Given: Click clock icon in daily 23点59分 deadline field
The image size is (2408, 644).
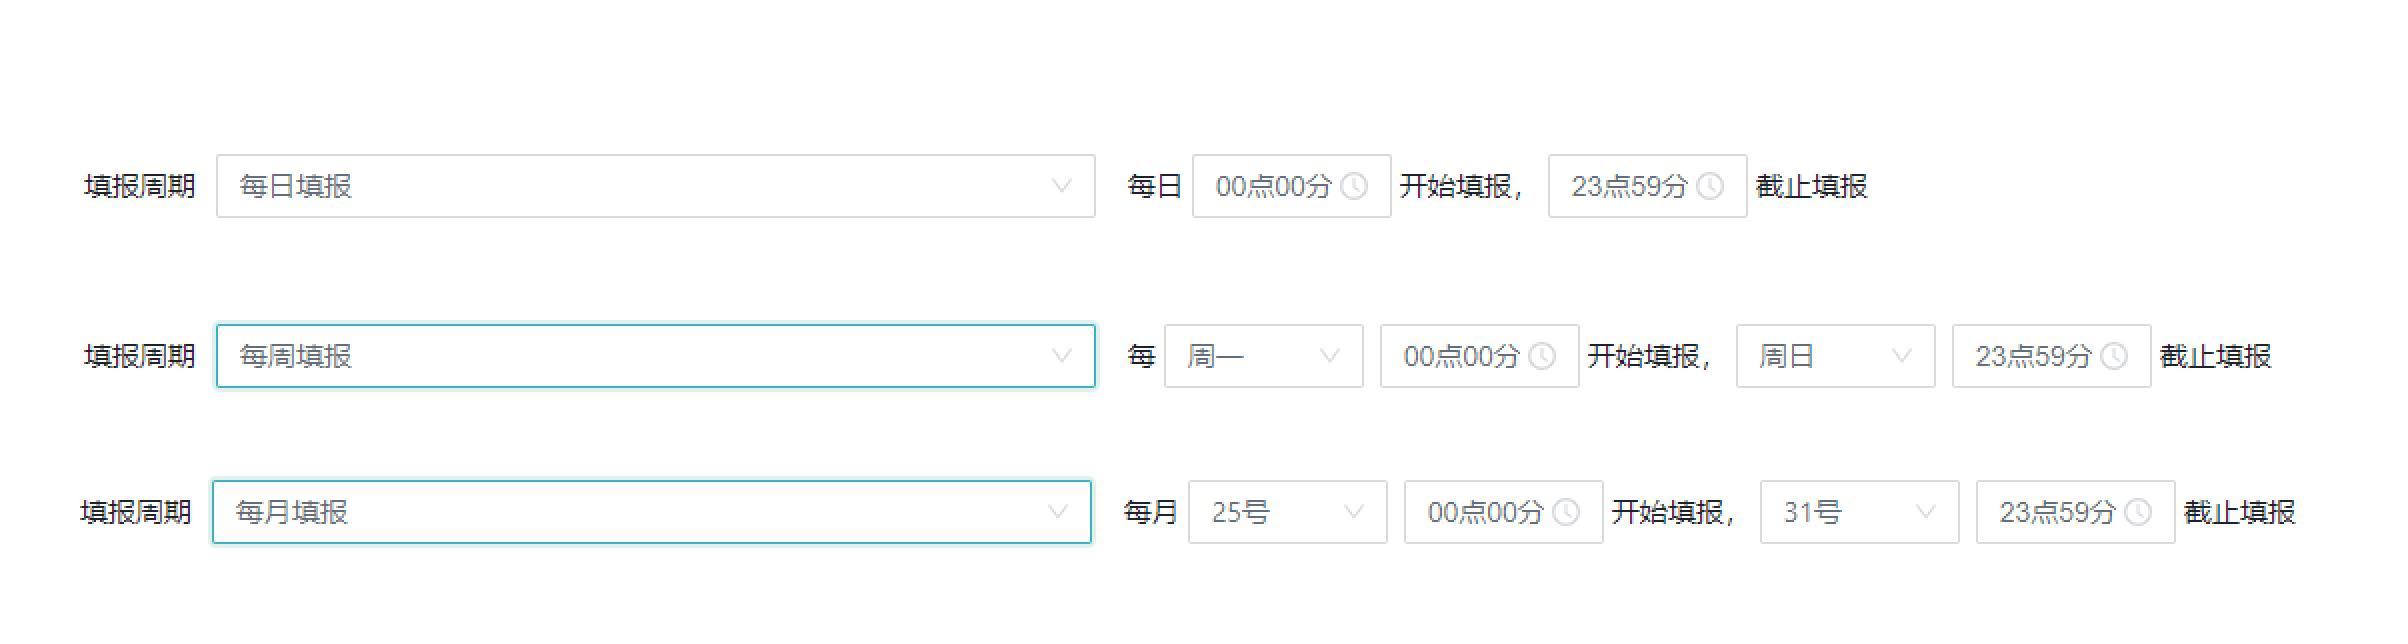Looking at the screenshot, I should pos(1709,186).
